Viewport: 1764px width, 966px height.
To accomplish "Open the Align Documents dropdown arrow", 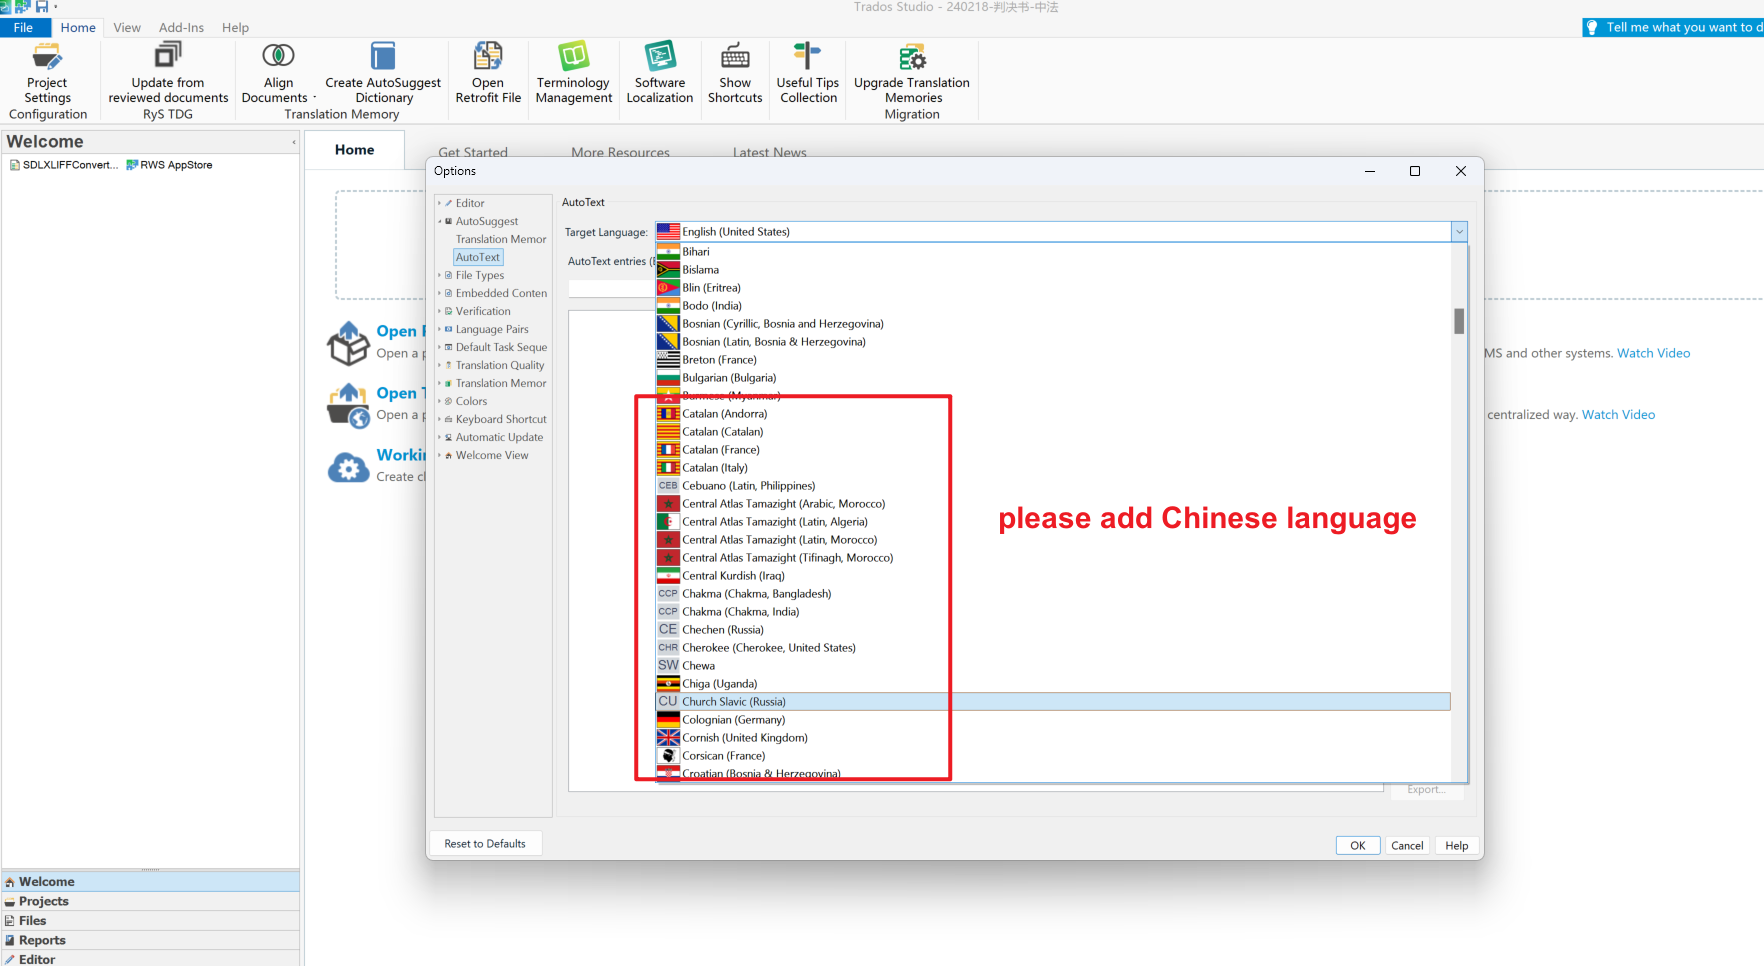I will pos(314,98).
